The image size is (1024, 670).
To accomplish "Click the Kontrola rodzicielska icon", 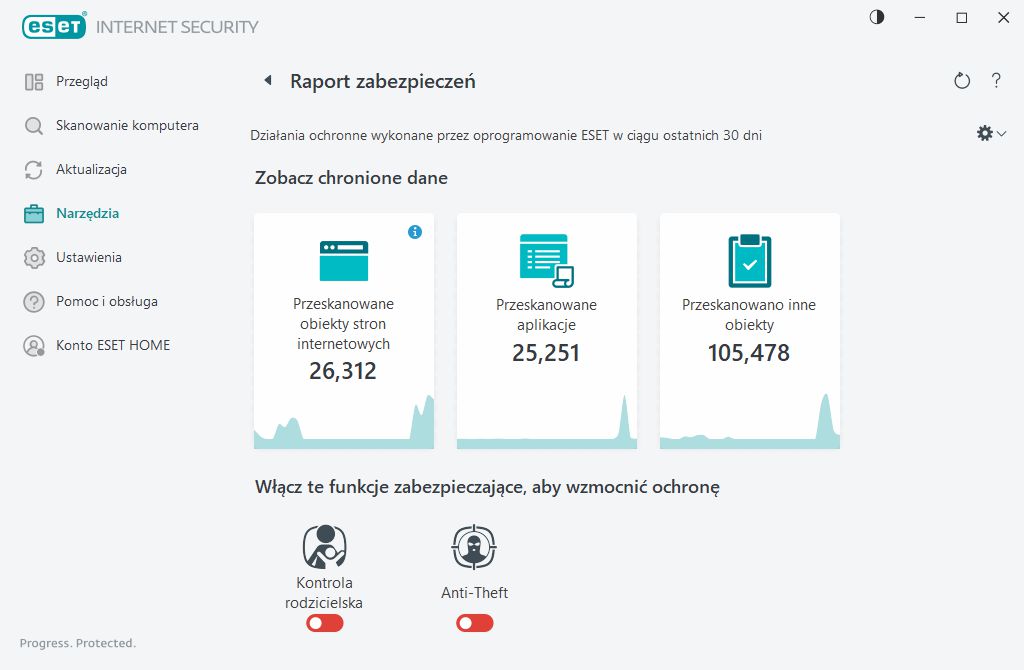I will point(324,547).
